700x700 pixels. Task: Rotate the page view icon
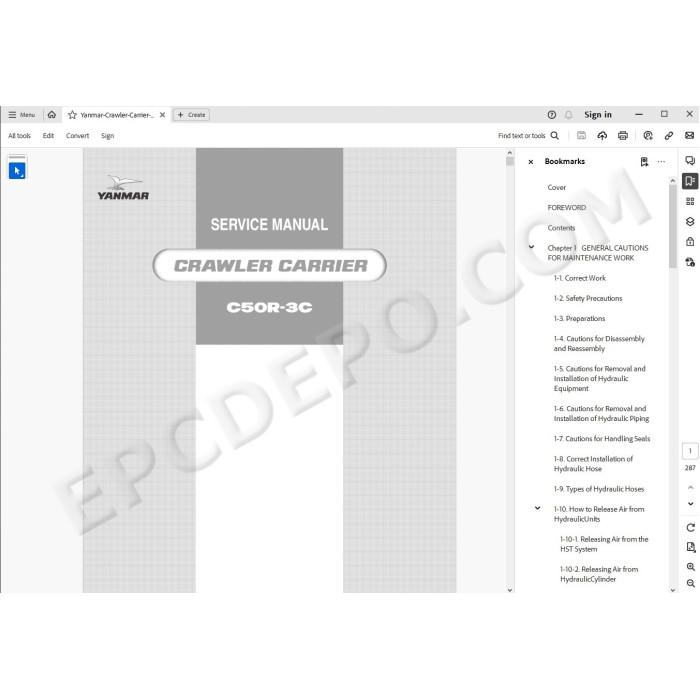(x=690, y=528)
